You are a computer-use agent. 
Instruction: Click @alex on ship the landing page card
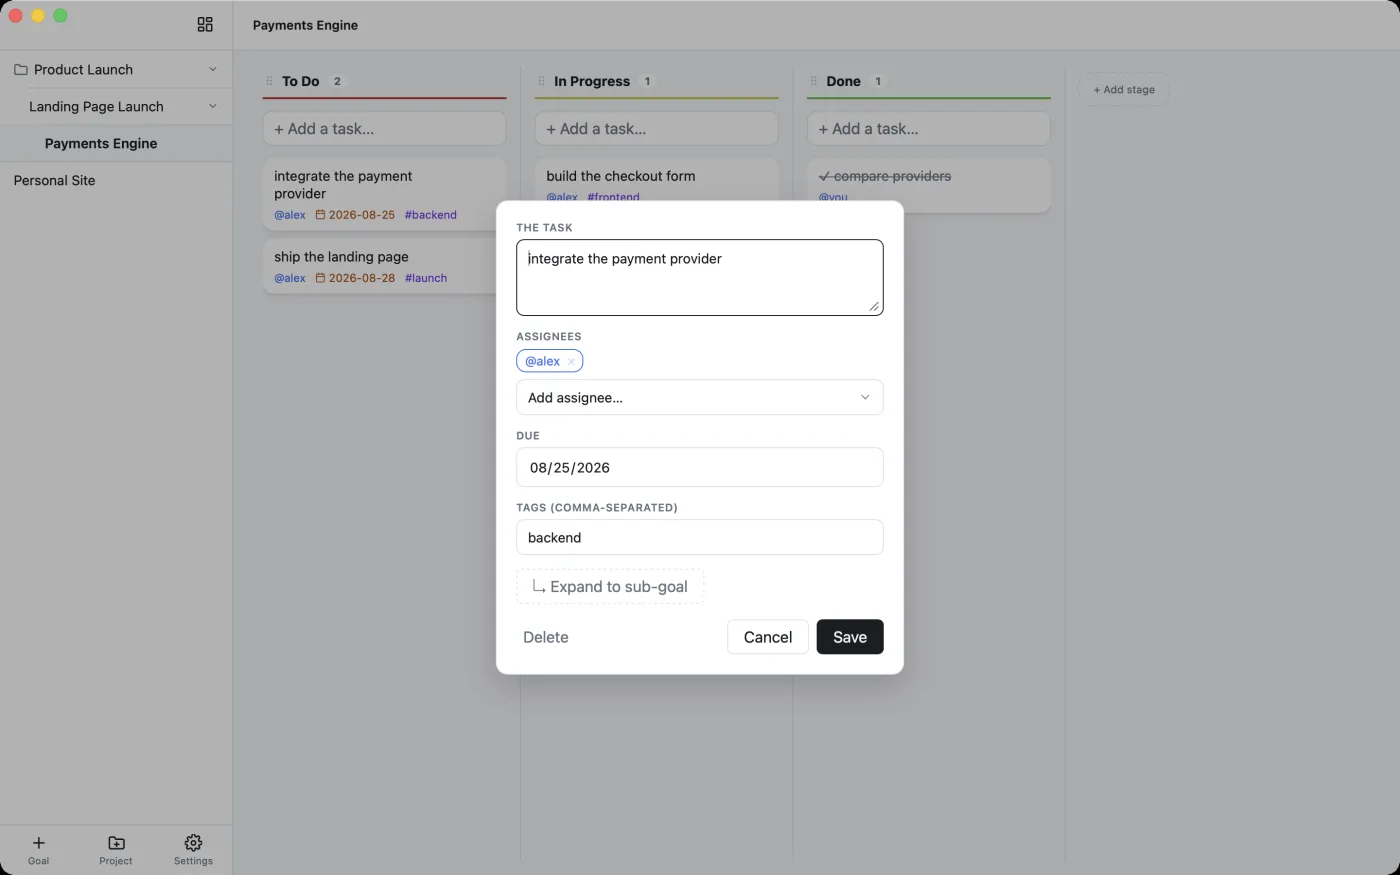290,278
